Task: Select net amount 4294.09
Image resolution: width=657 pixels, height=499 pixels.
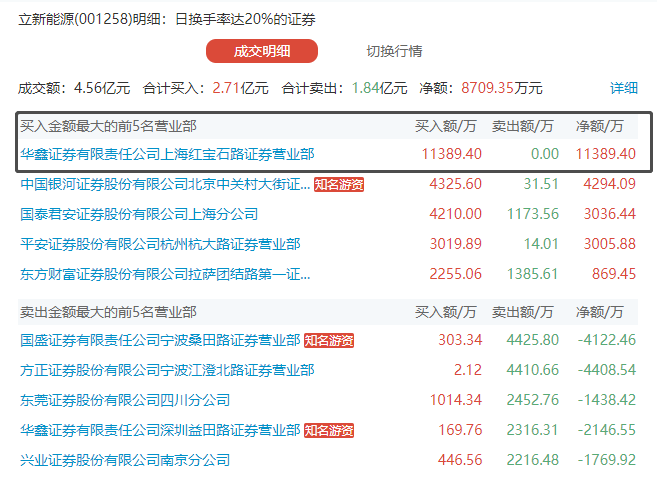Action: click(x=610, y=184)
